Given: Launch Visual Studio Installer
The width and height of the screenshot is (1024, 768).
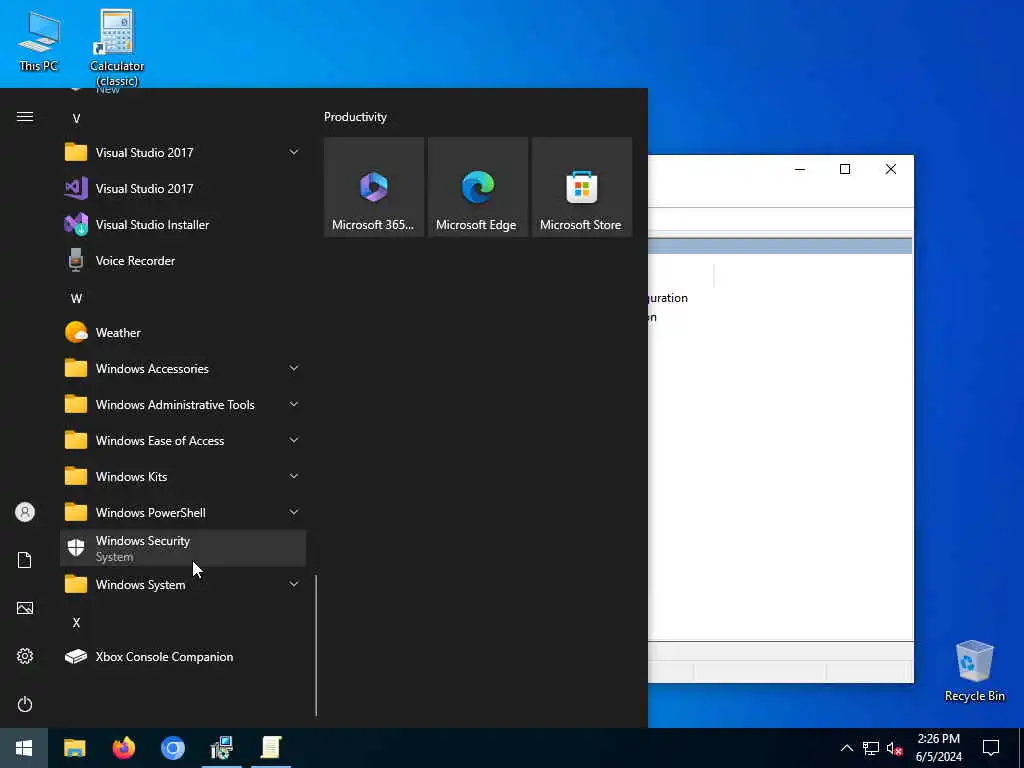Looking at the screenshot, I should click(183, 225).
